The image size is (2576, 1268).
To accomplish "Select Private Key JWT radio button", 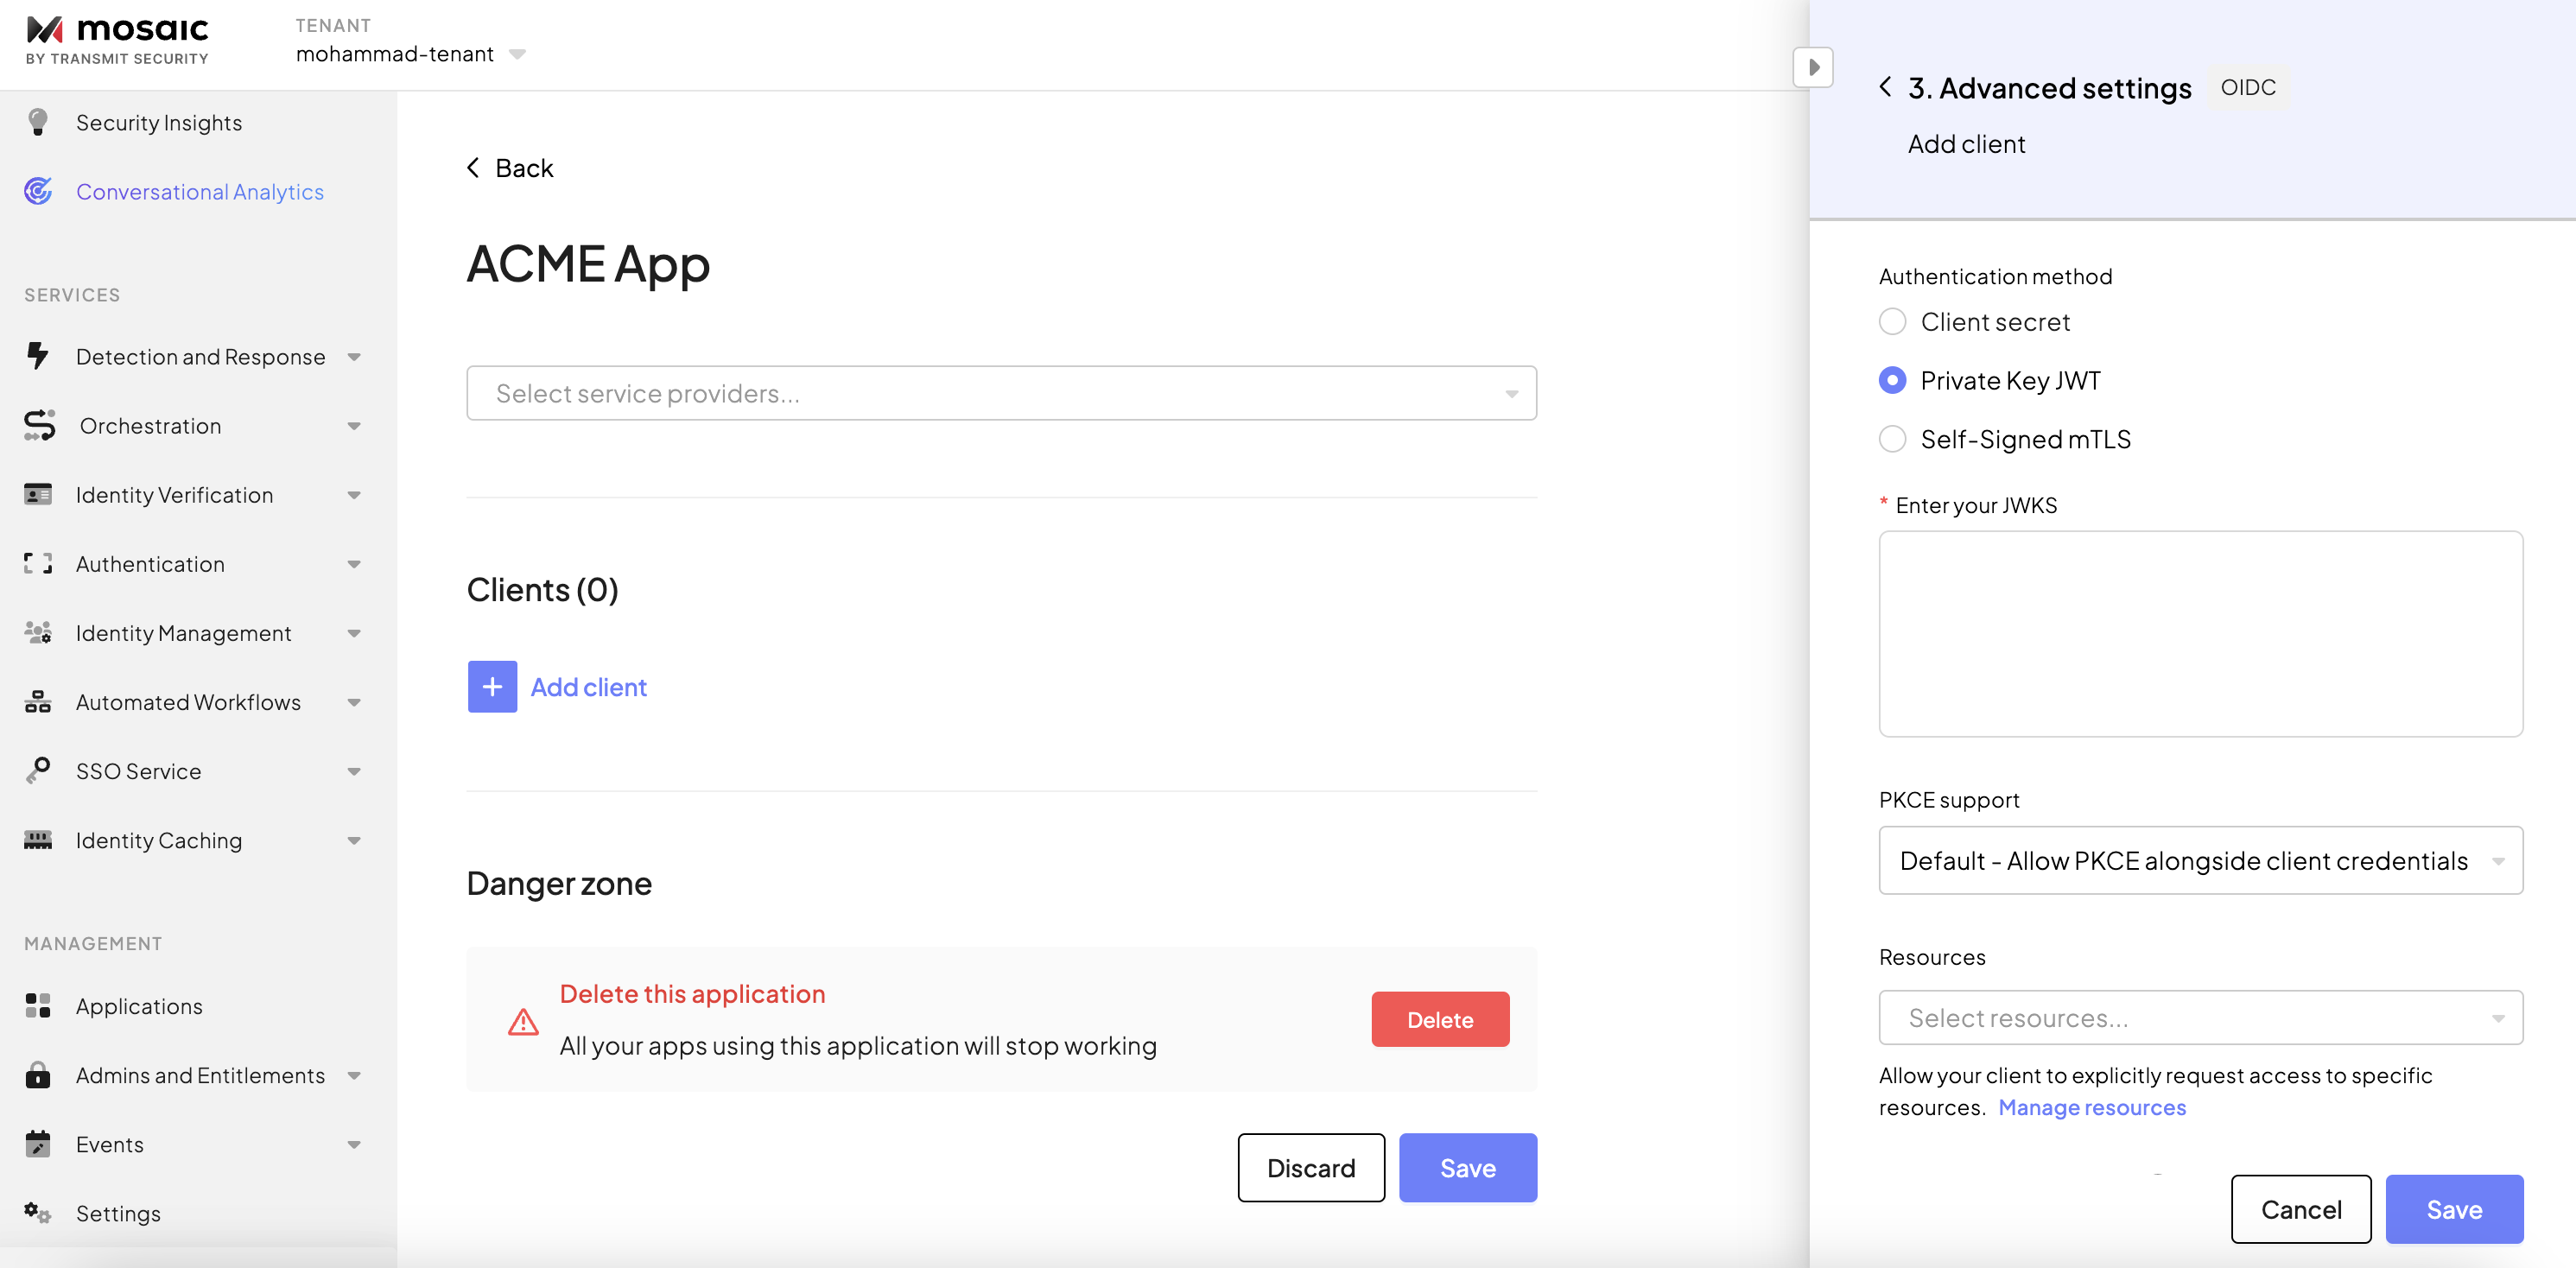I will [1892, 380].
